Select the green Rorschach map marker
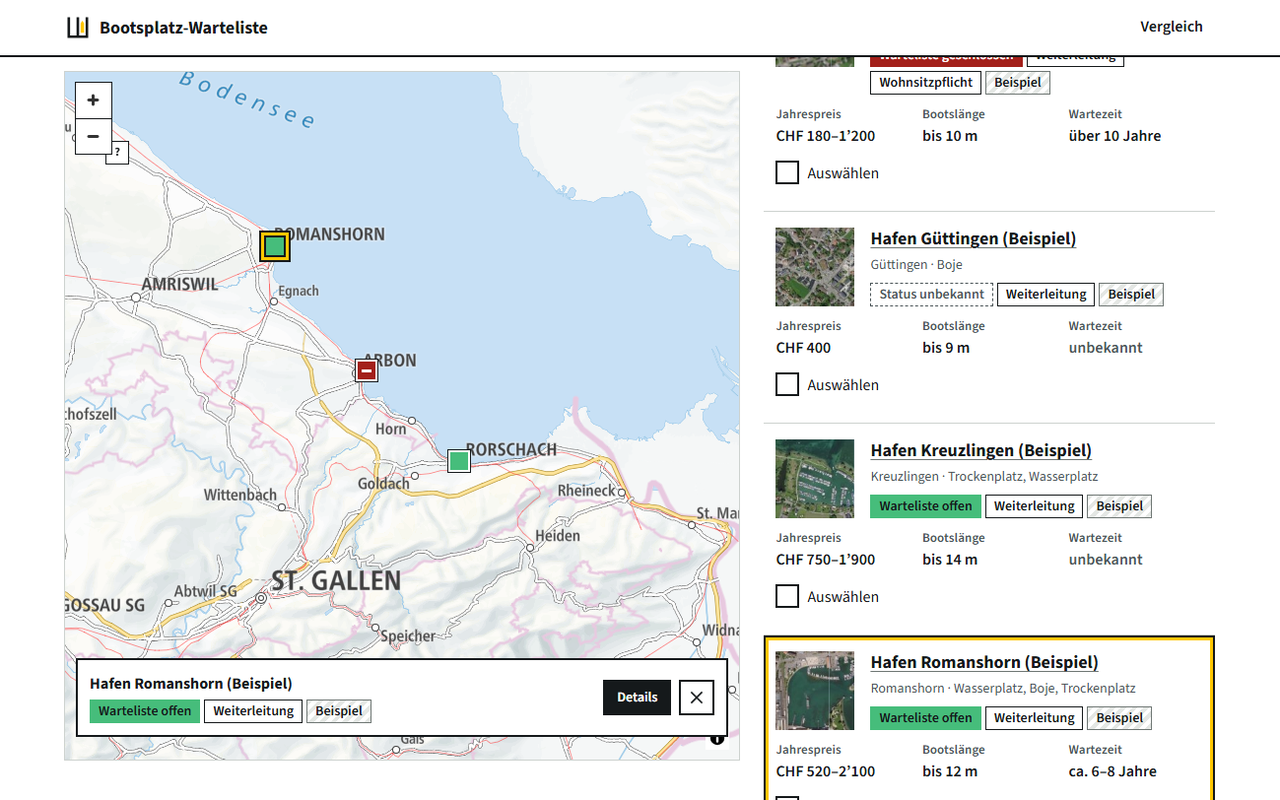 pyautogui.click(x=459, y=461)
